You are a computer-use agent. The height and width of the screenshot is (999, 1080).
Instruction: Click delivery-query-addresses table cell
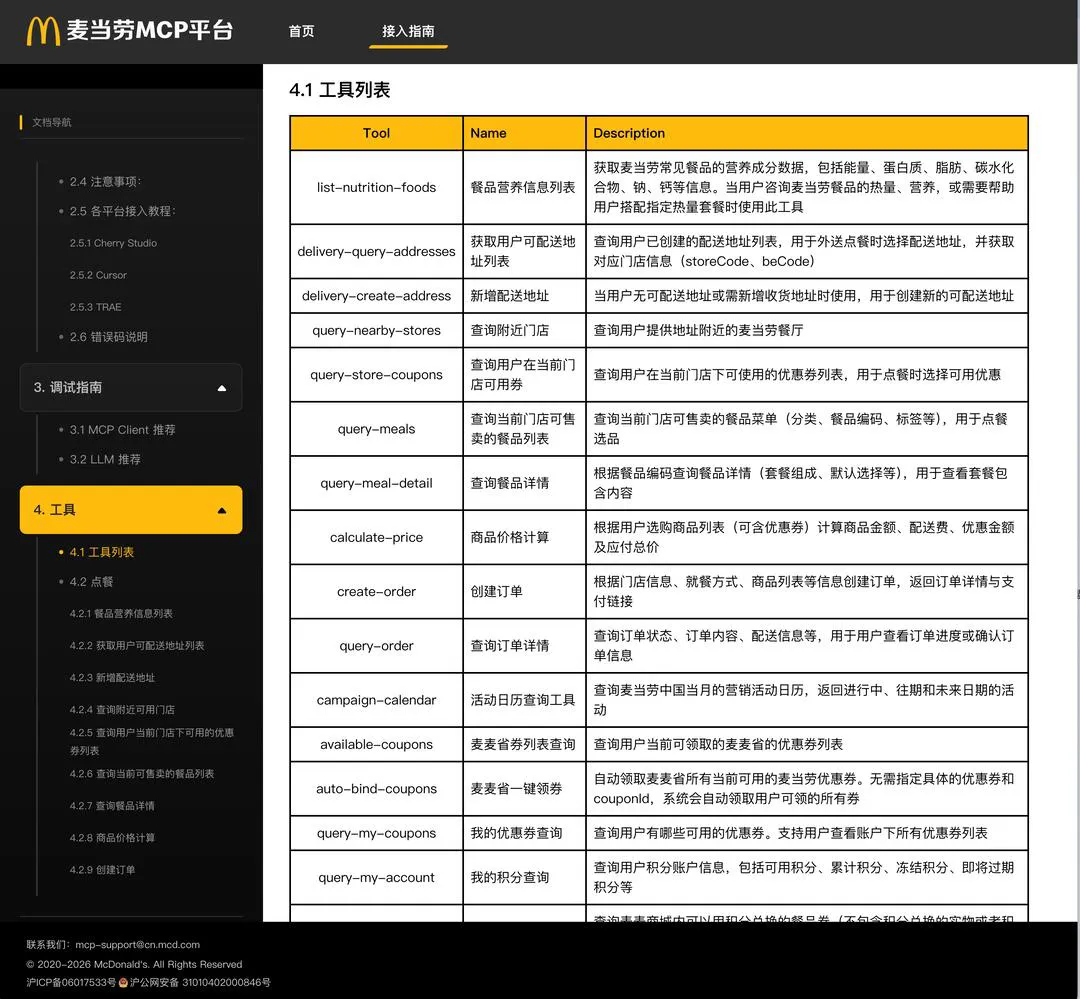click(376, 251)
